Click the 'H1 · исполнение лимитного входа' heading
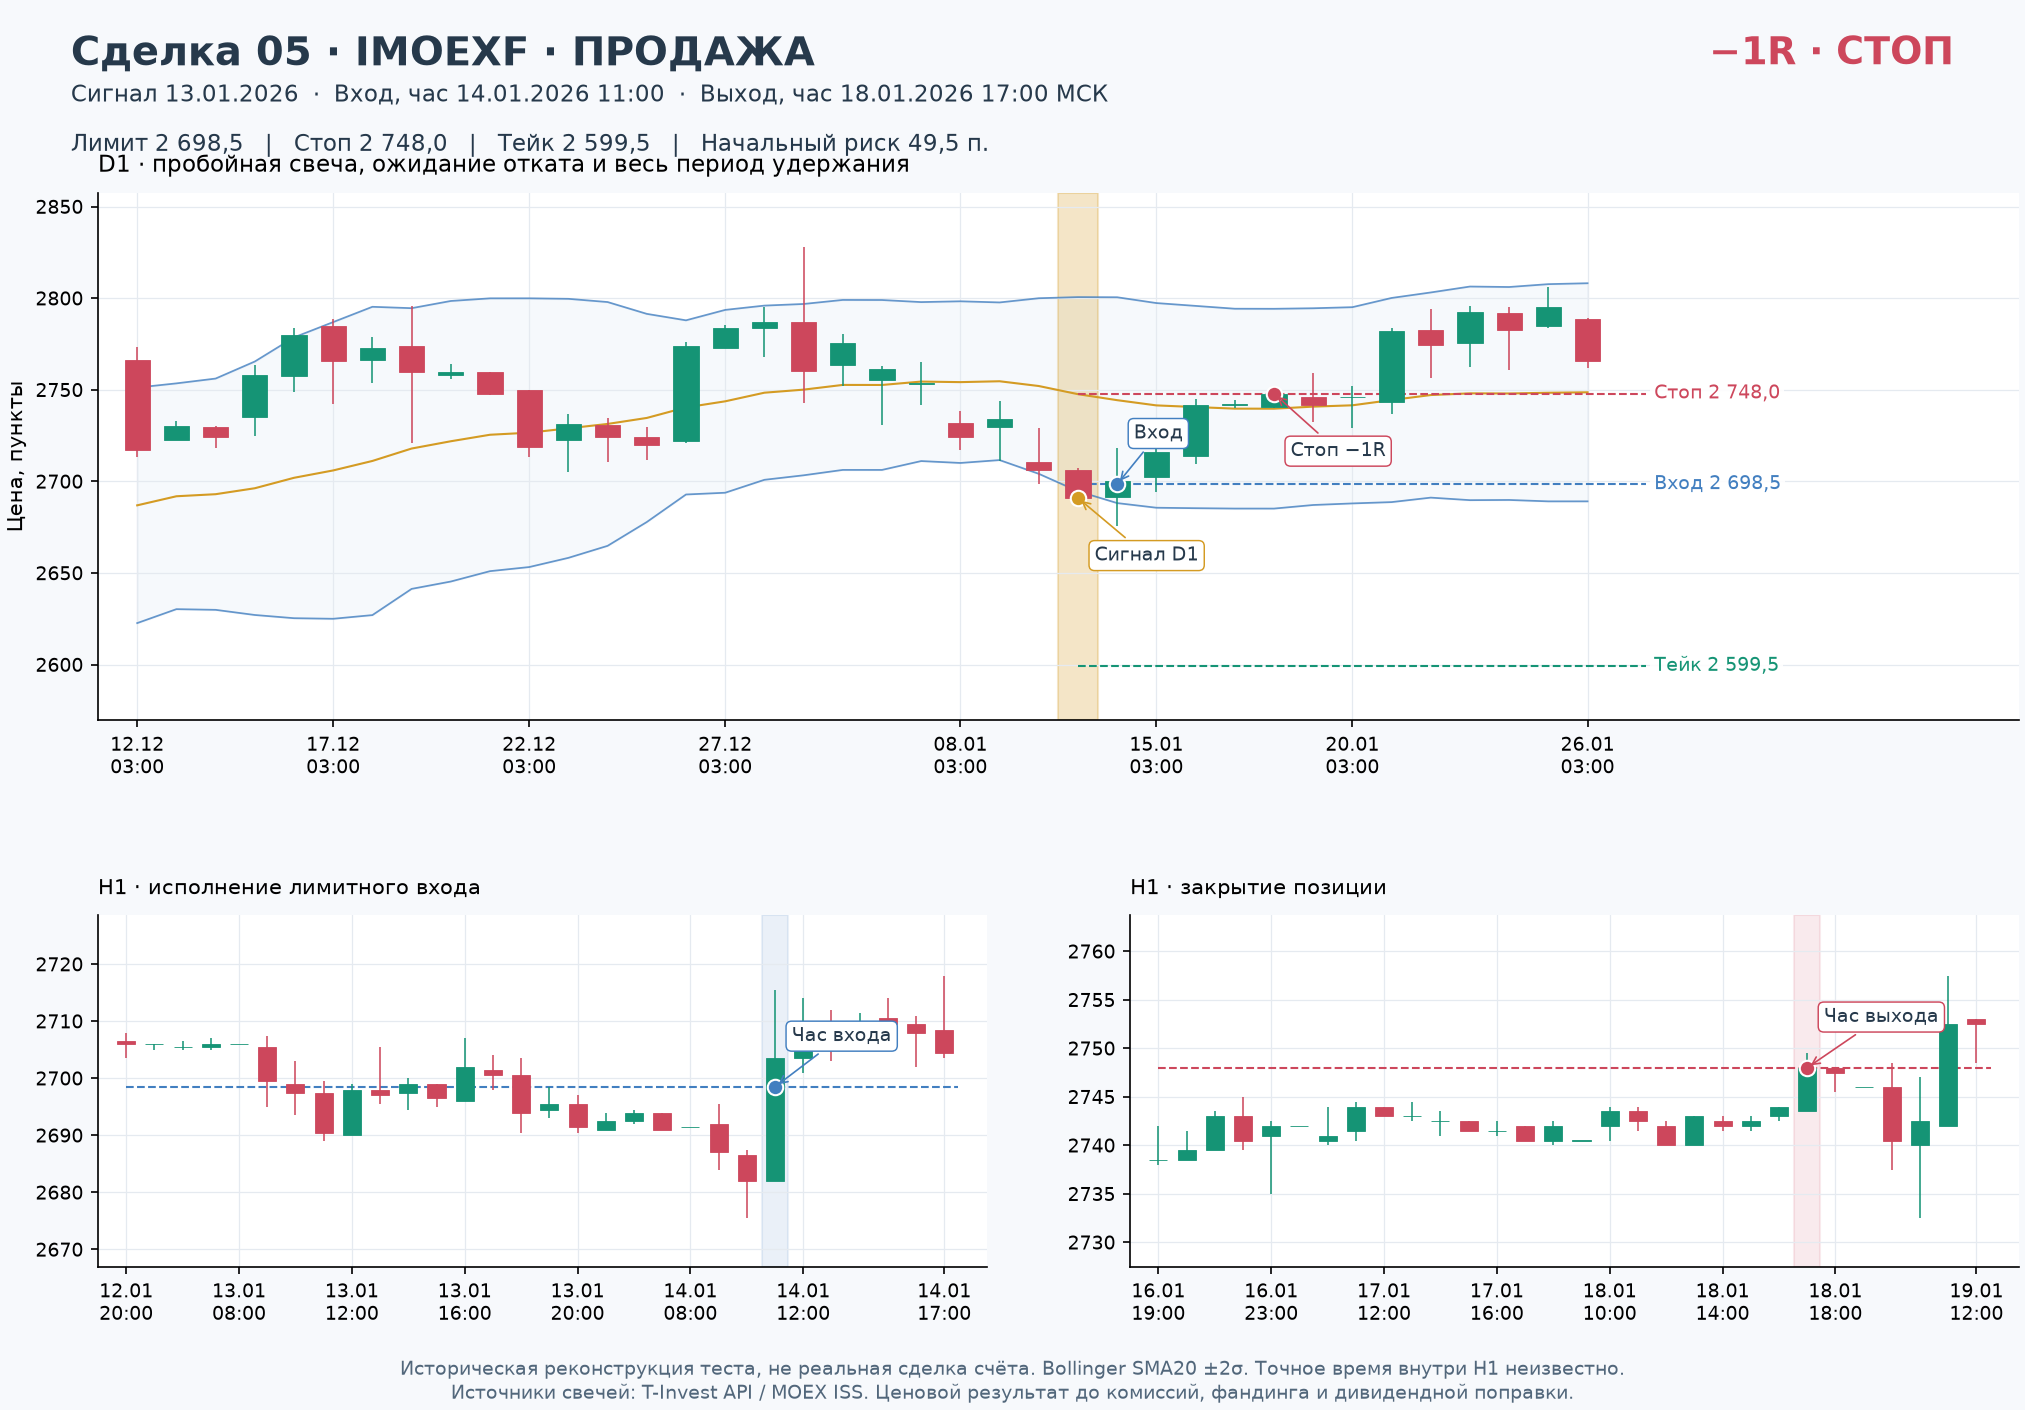This screenshot has height=1410, width=2025. 289,888
